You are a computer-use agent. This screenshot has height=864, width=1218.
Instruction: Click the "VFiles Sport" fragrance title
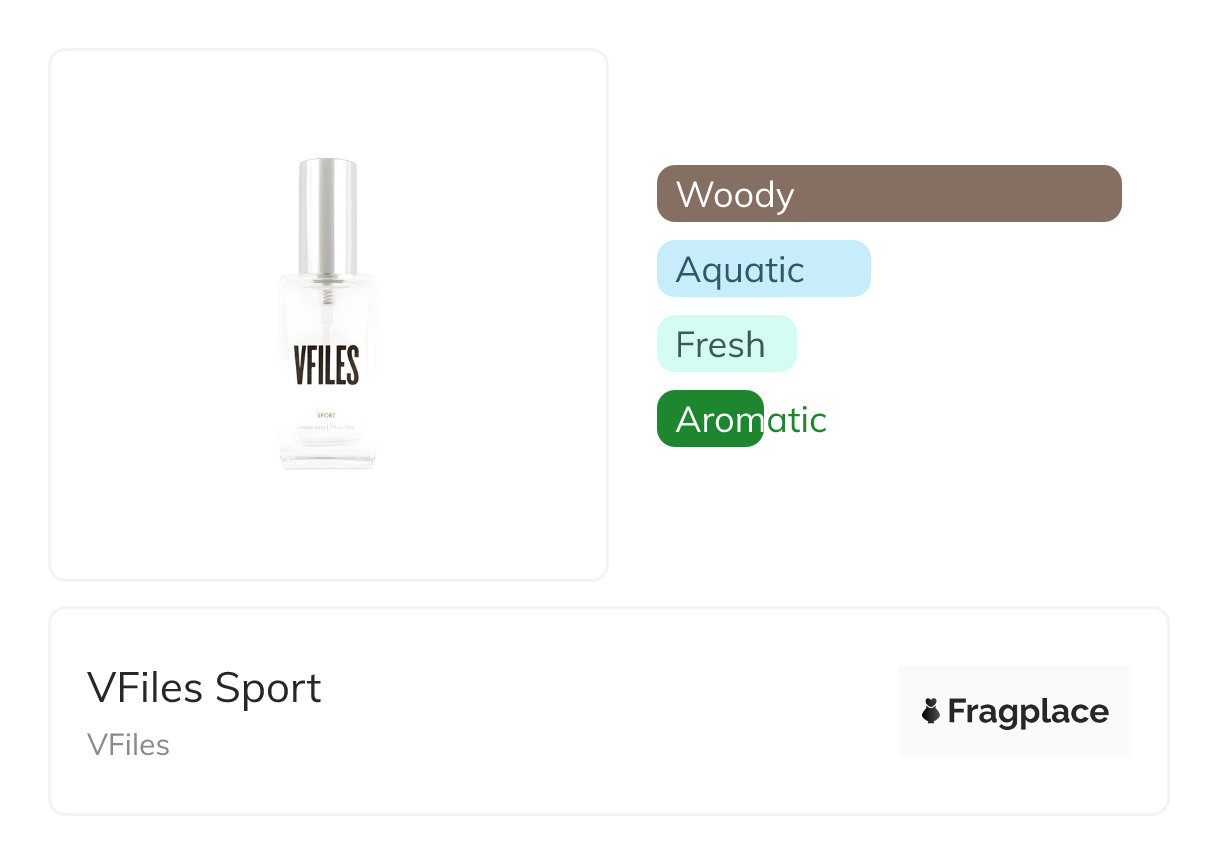[204, 688]
